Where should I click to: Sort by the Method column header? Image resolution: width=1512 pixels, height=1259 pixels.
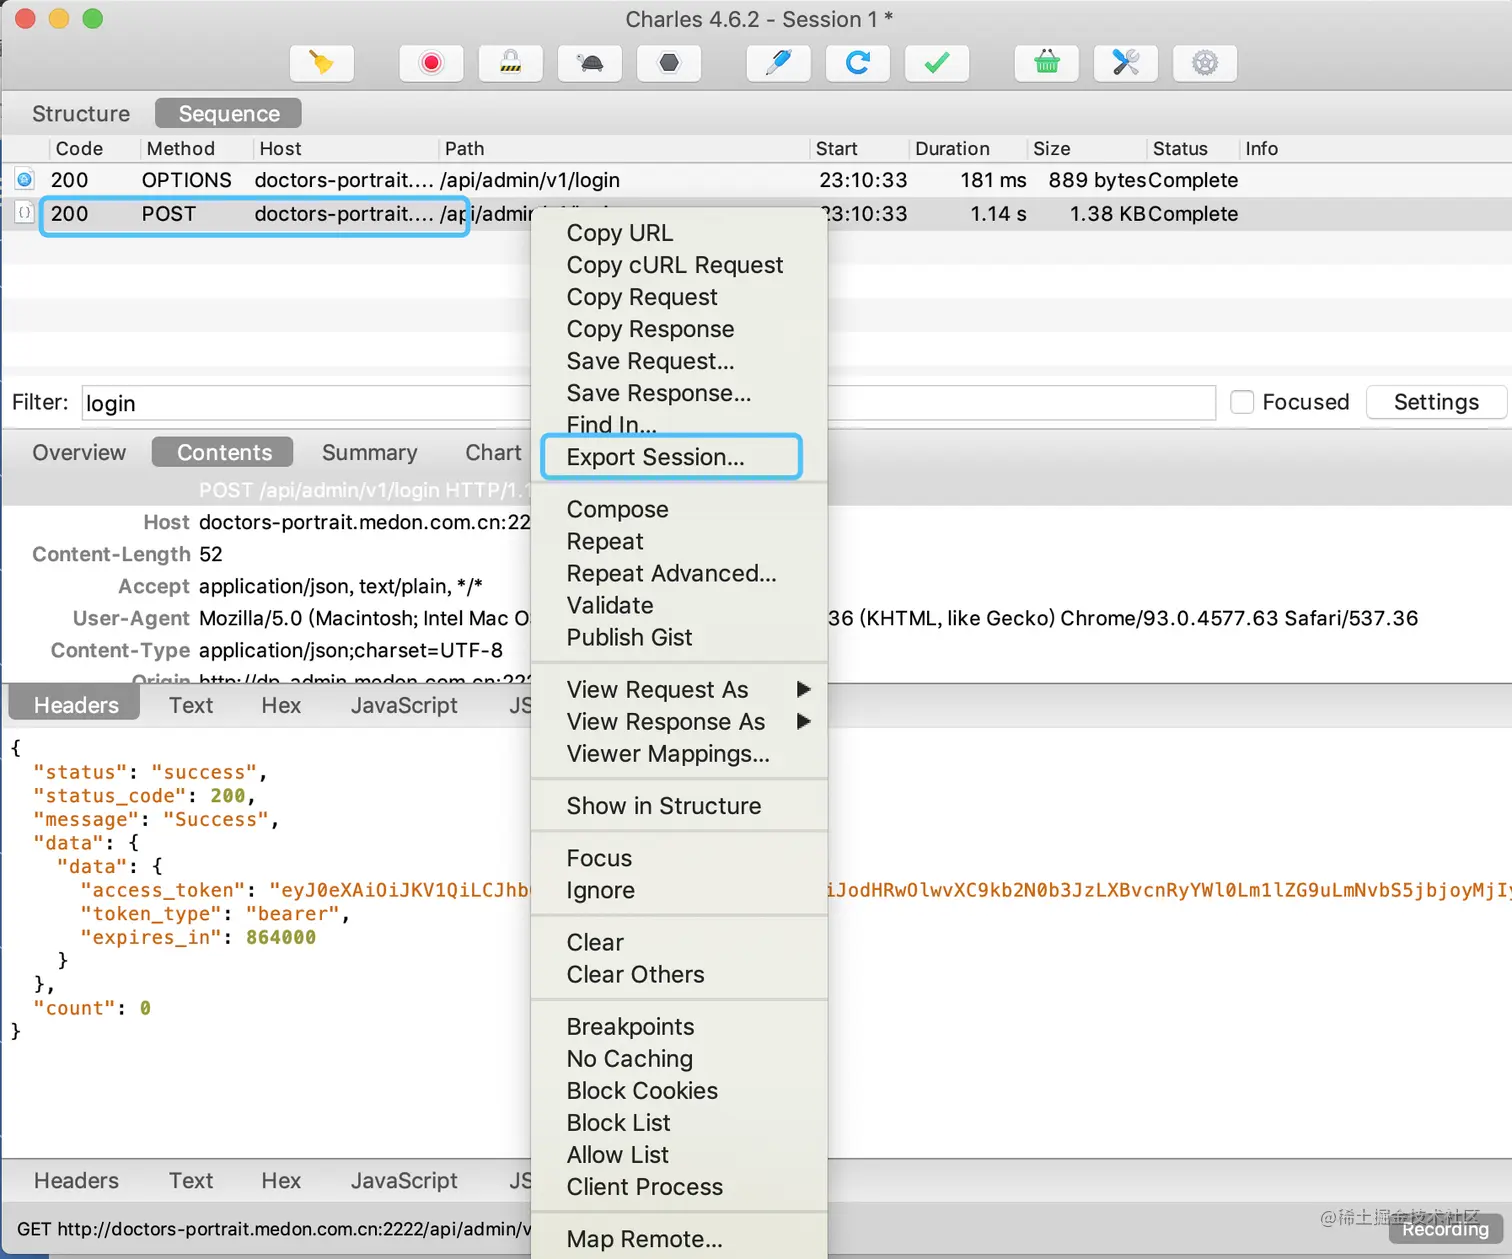[181, 148]
